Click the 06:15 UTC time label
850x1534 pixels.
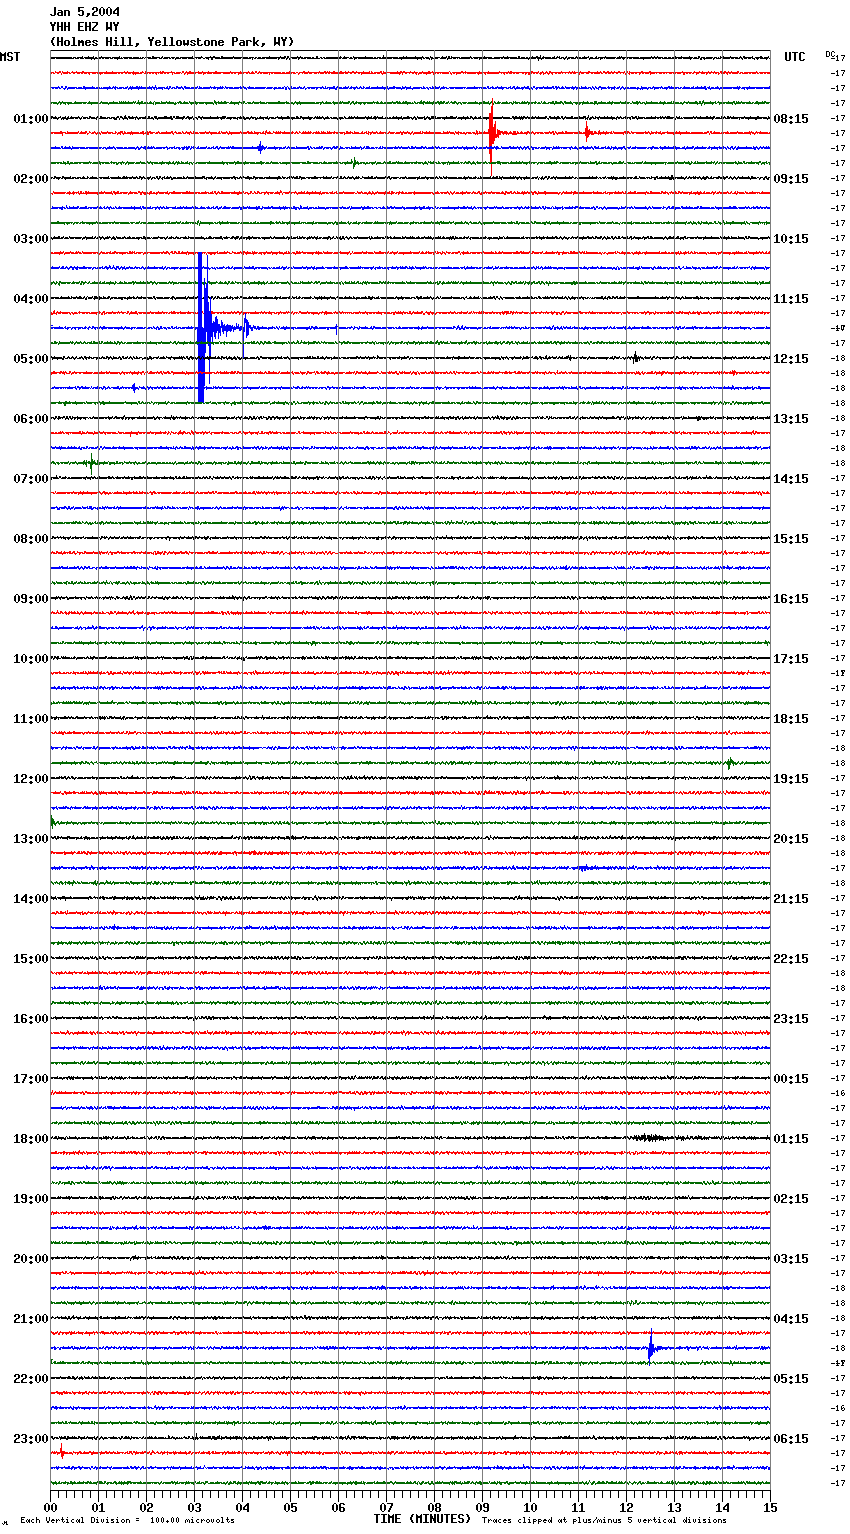pyautogui.click(x=791, y=1439)
